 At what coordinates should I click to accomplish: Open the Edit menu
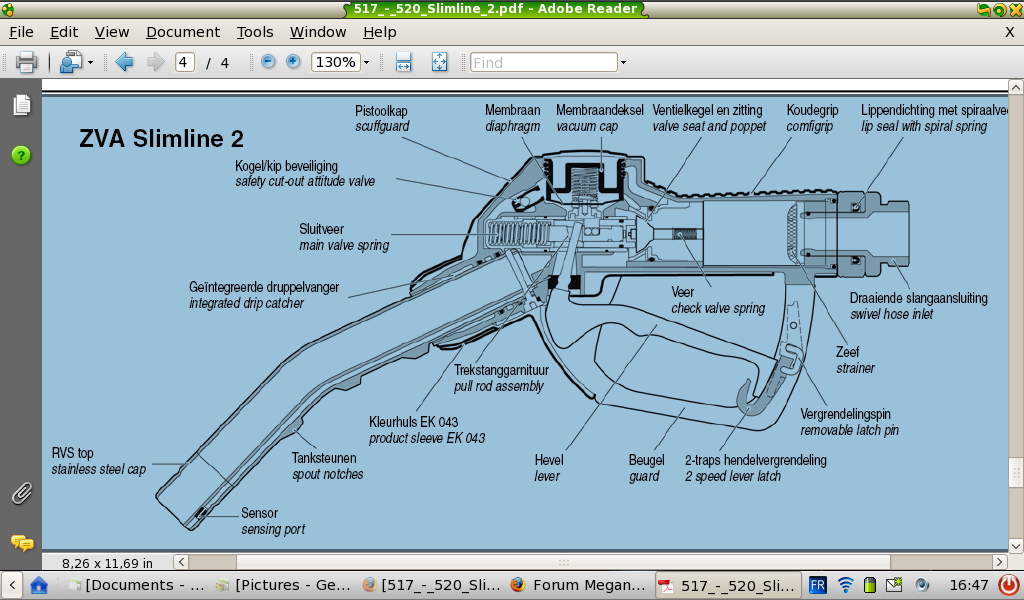64,32
